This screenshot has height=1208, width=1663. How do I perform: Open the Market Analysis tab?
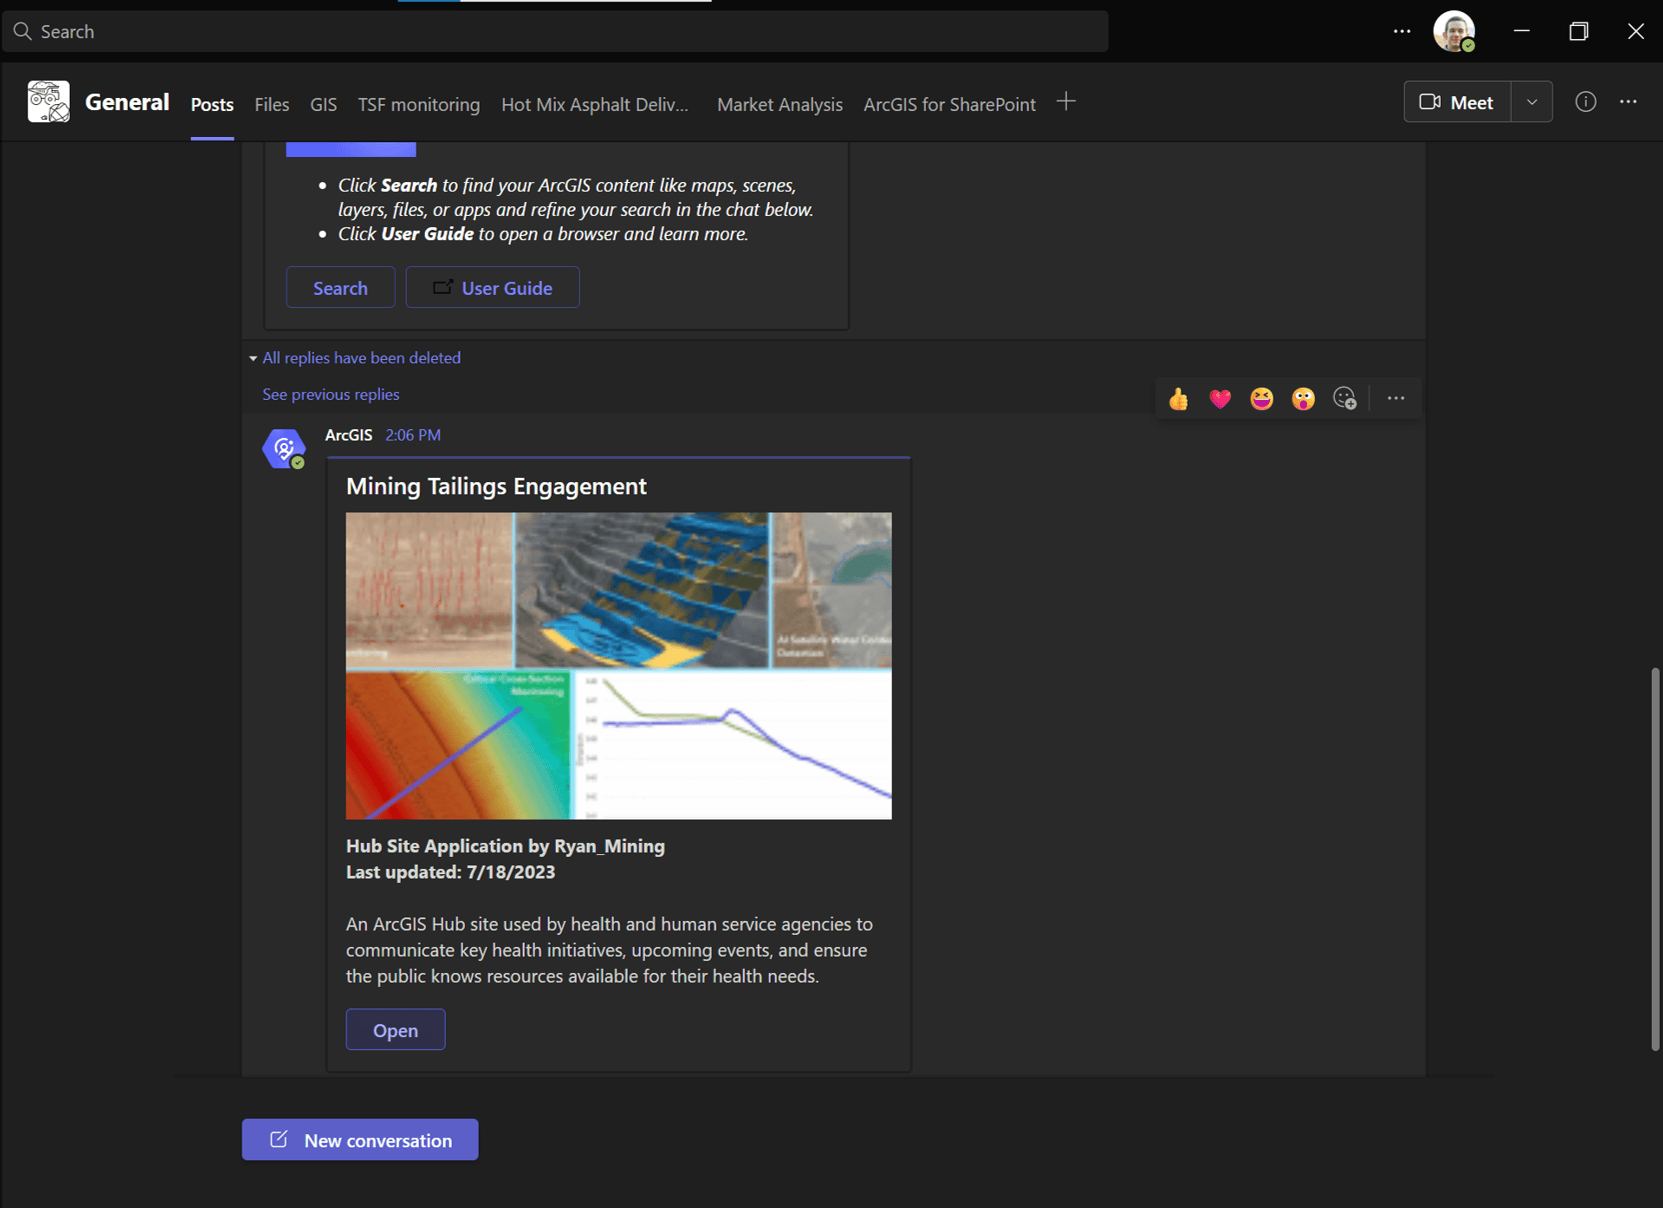780,104
